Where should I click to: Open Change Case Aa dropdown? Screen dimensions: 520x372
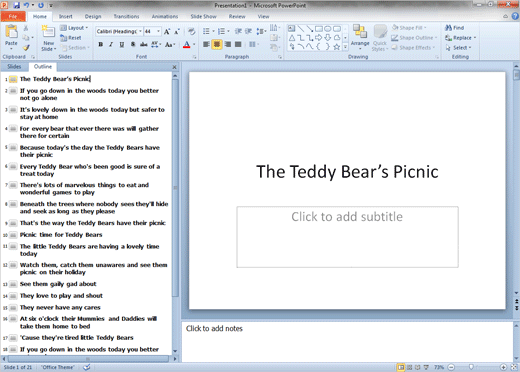pos(170,44)
